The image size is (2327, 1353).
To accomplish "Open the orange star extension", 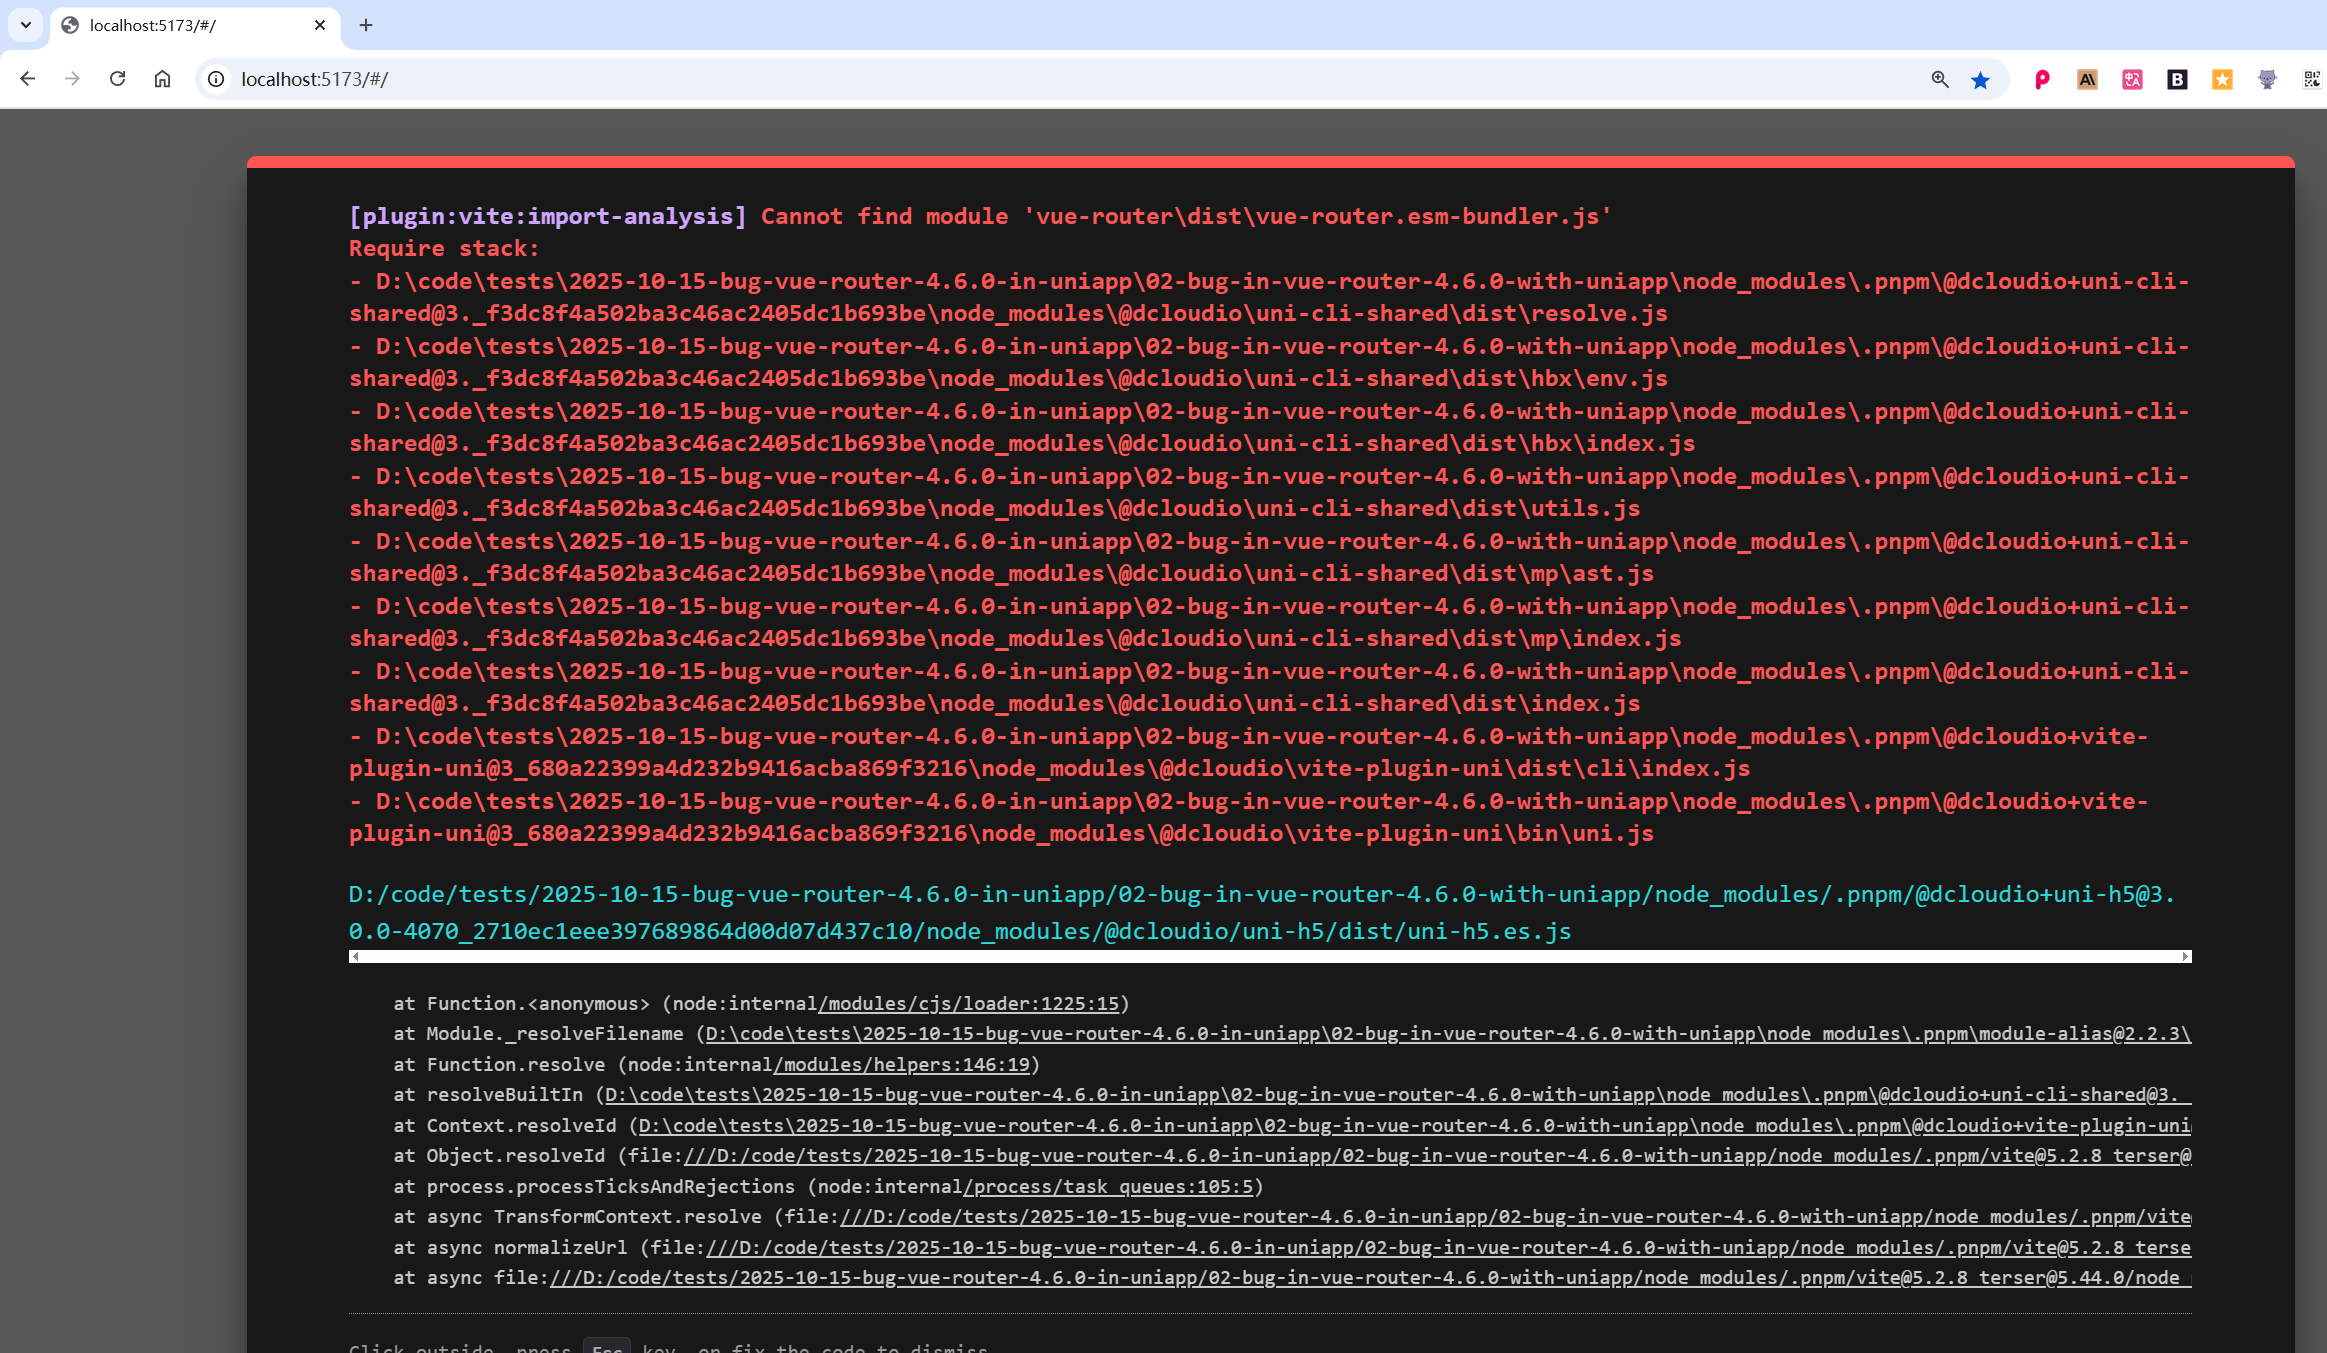I will click(x=2222, y=80).
